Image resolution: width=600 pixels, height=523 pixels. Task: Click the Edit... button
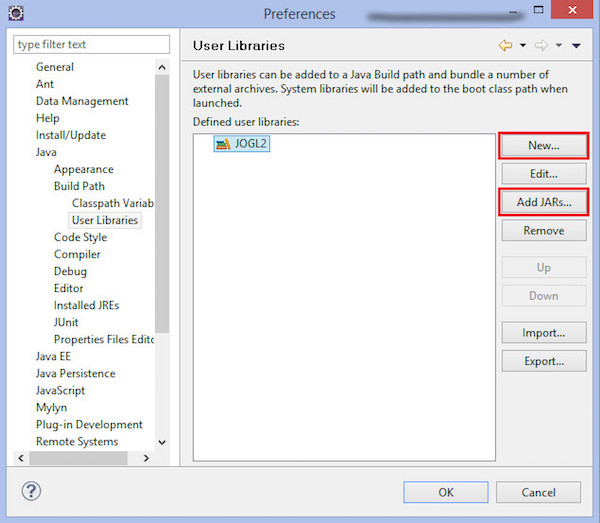[x=543, y=174]
